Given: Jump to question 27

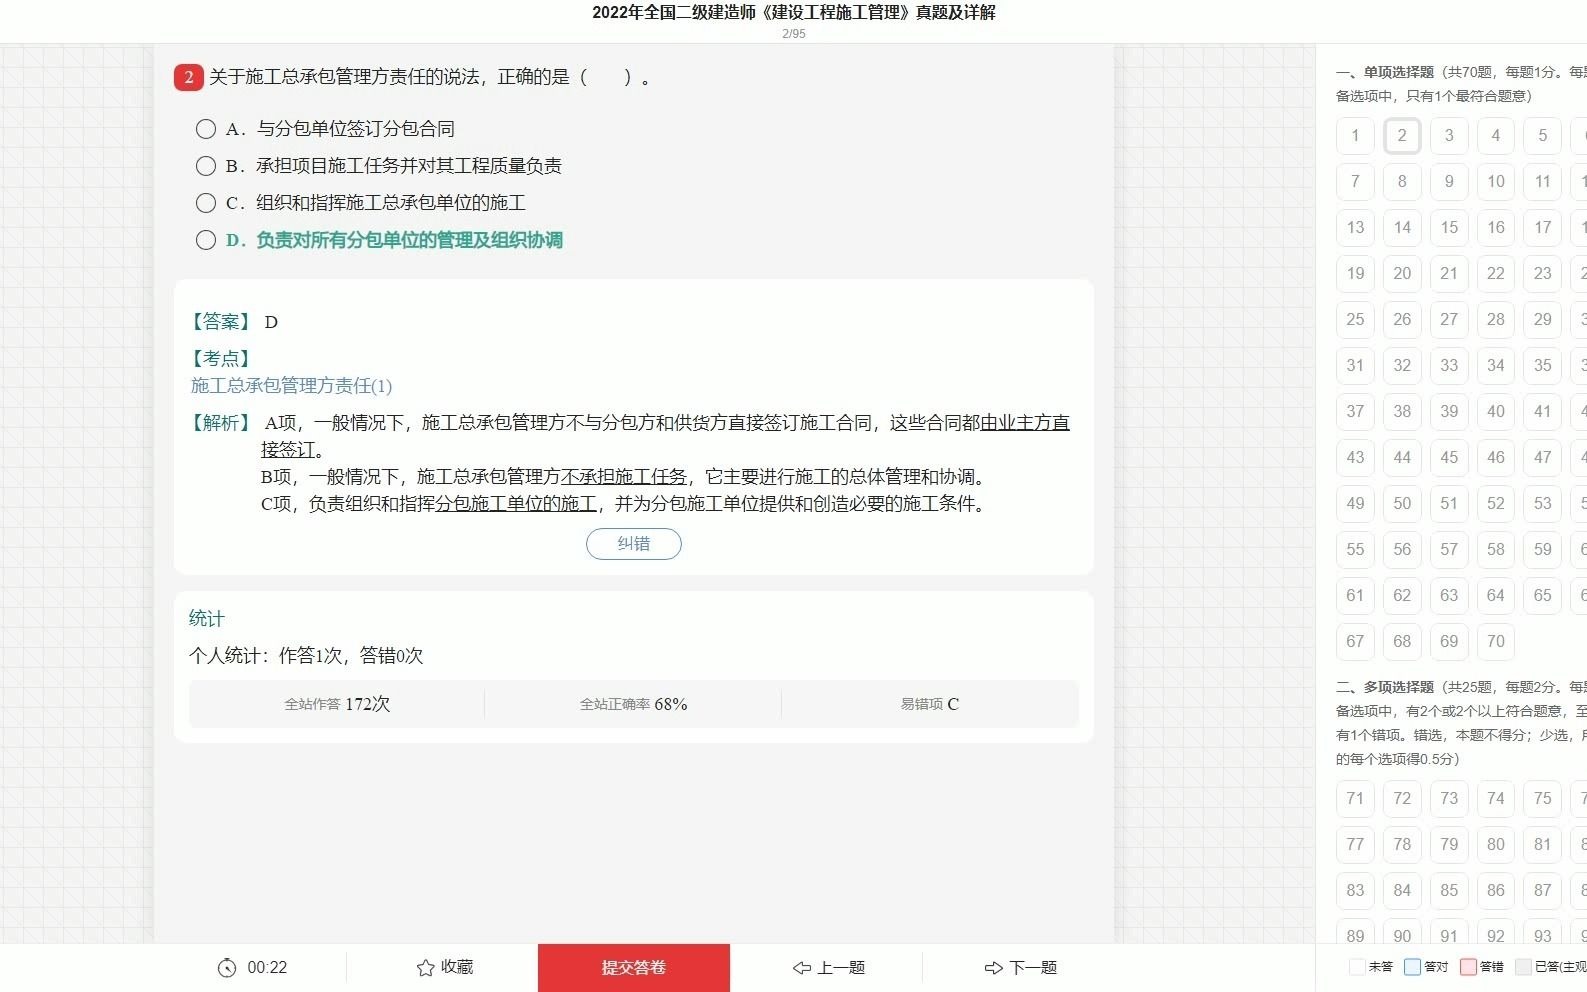Looking at the screenshot, I should [1449, 320].
